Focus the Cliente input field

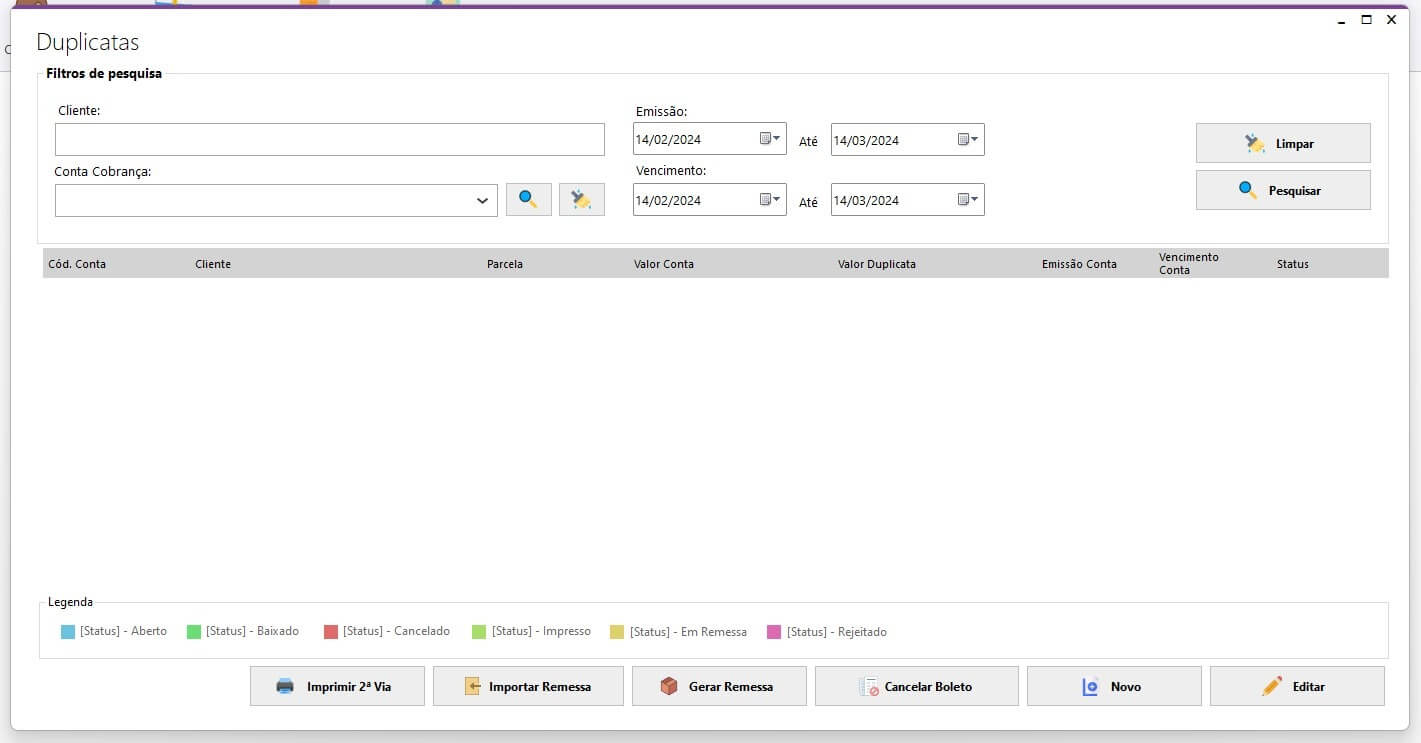pyautogui.click(x=330, y=140)
